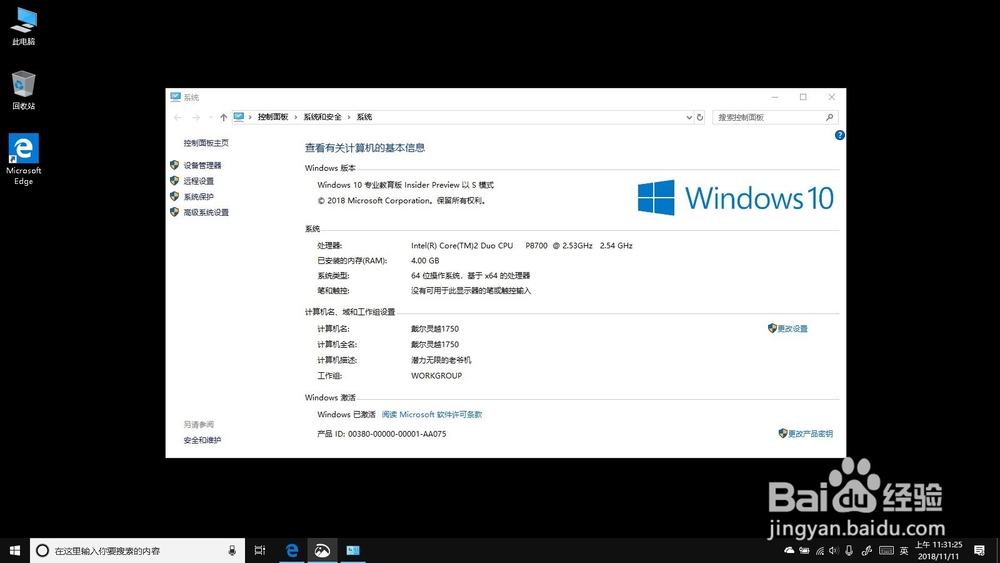Read the Microsoft 软件许可条款 link

tap(432, 414)
